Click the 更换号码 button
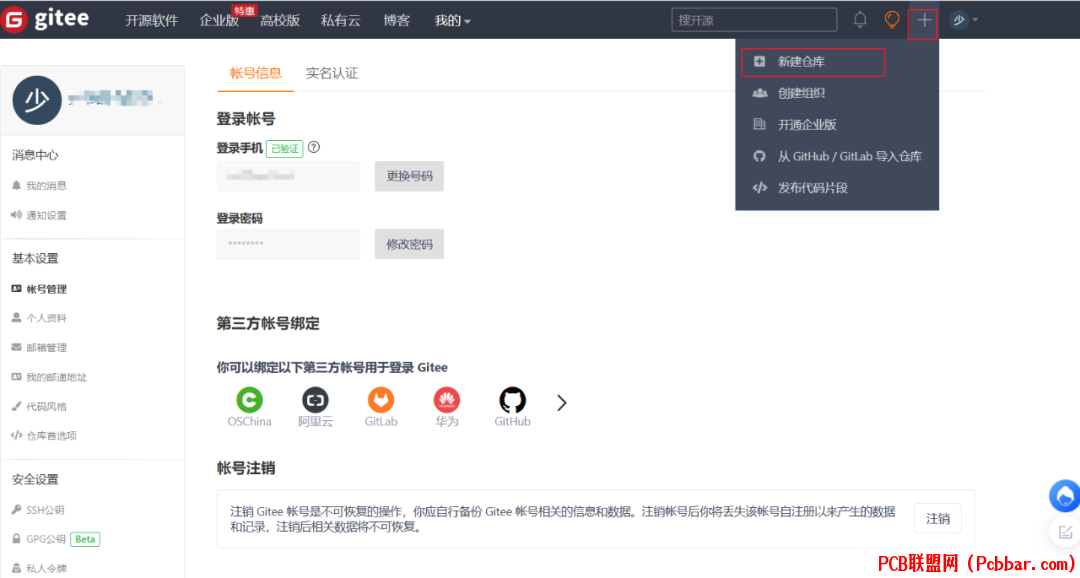 click(x=409, y=176)
